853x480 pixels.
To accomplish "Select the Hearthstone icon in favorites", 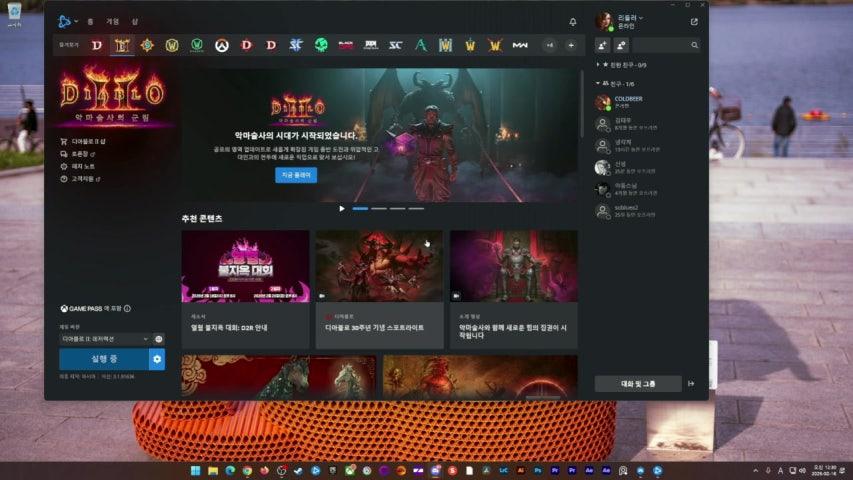I will tap(147, 45).
